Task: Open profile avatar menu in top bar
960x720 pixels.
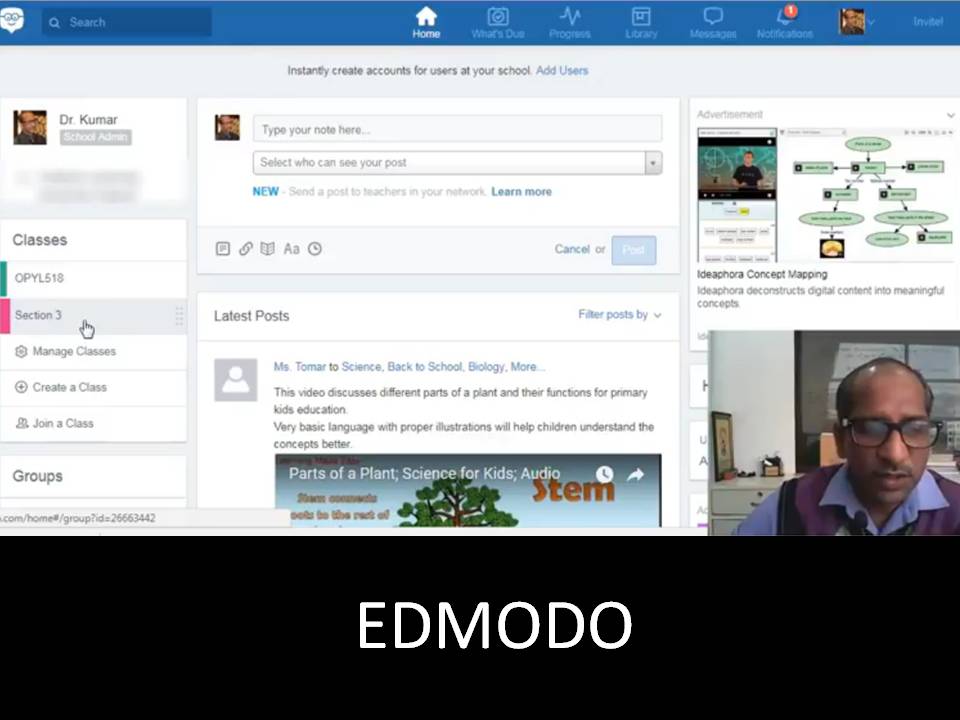Action: click(856, 22)
